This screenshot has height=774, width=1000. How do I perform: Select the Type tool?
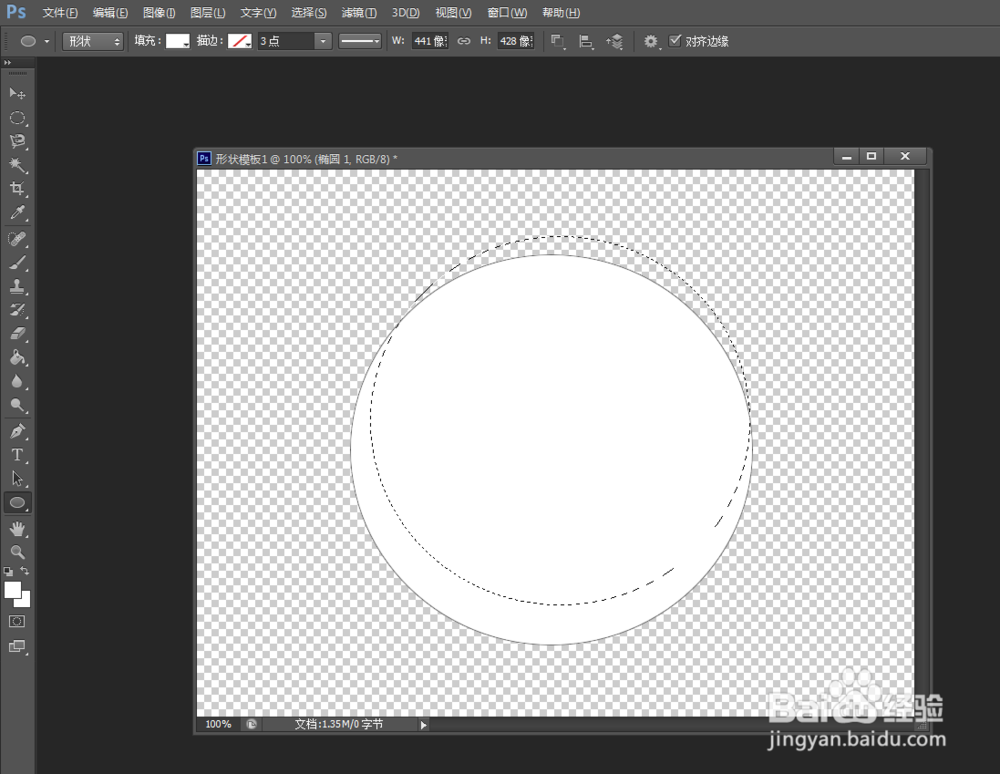[17, 455]
